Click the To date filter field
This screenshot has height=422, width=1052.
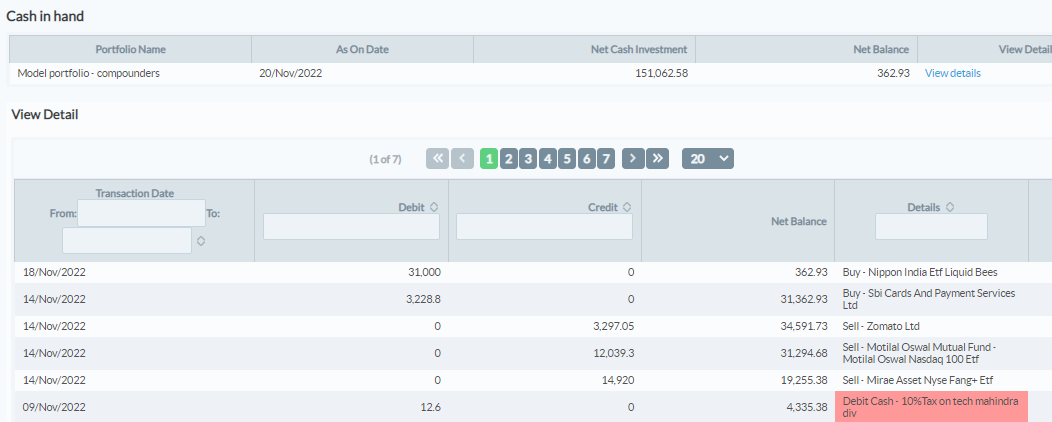pos(127,241)
